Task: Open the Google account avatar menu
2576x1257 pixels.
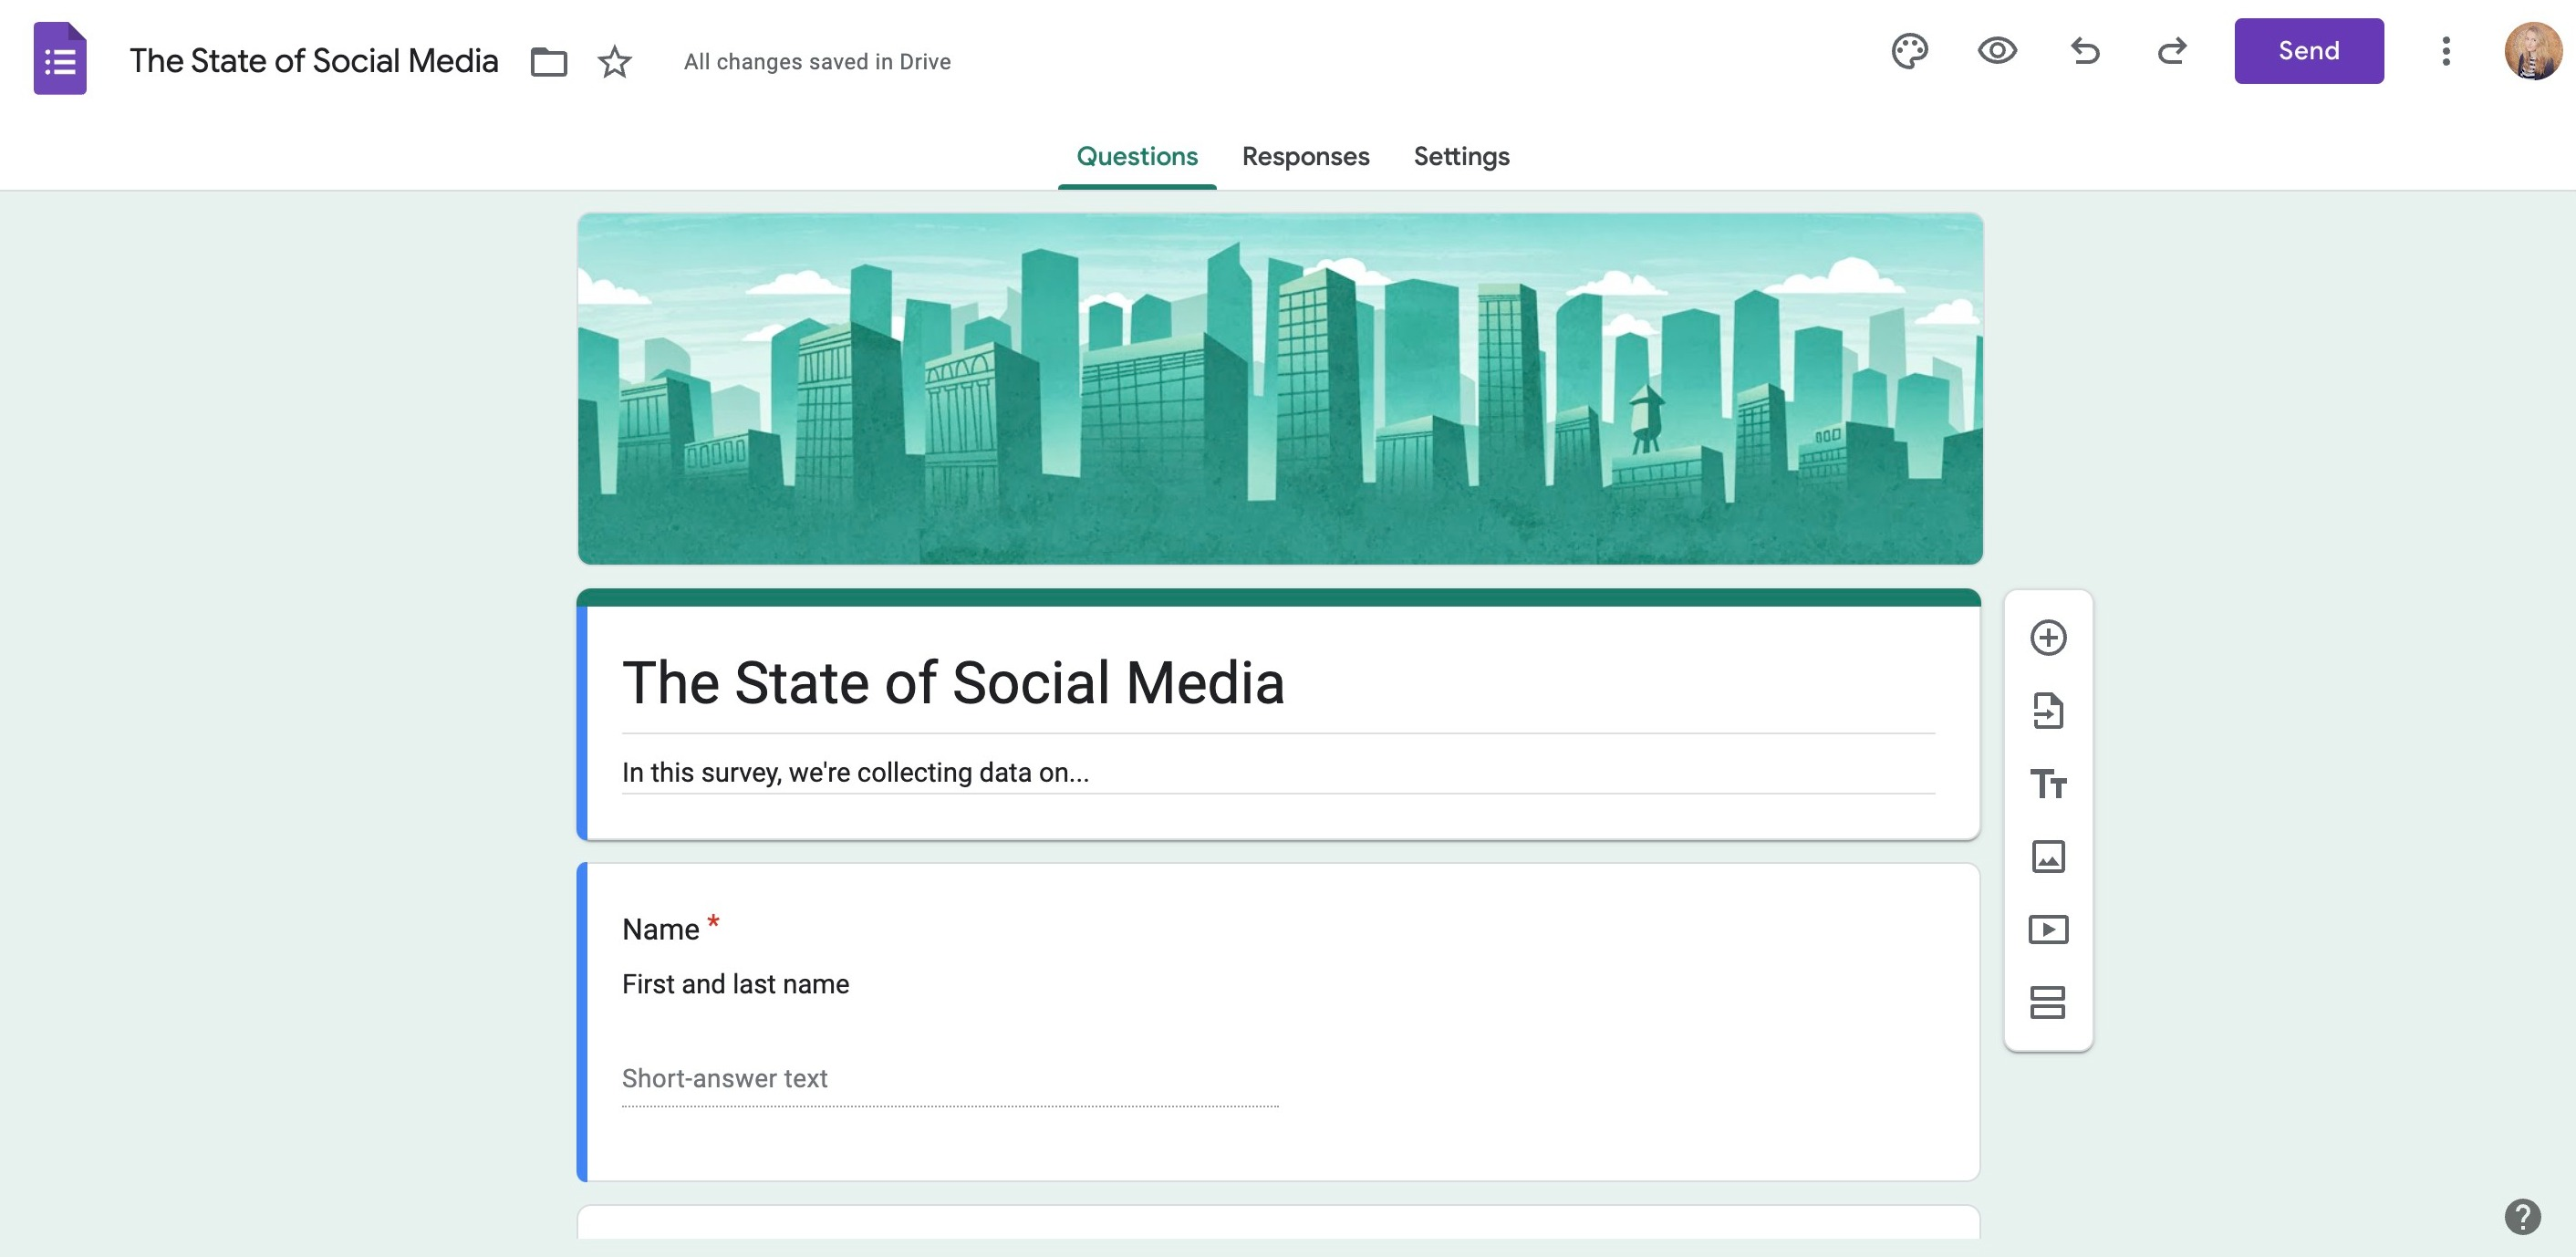Action: point(2531,51)
